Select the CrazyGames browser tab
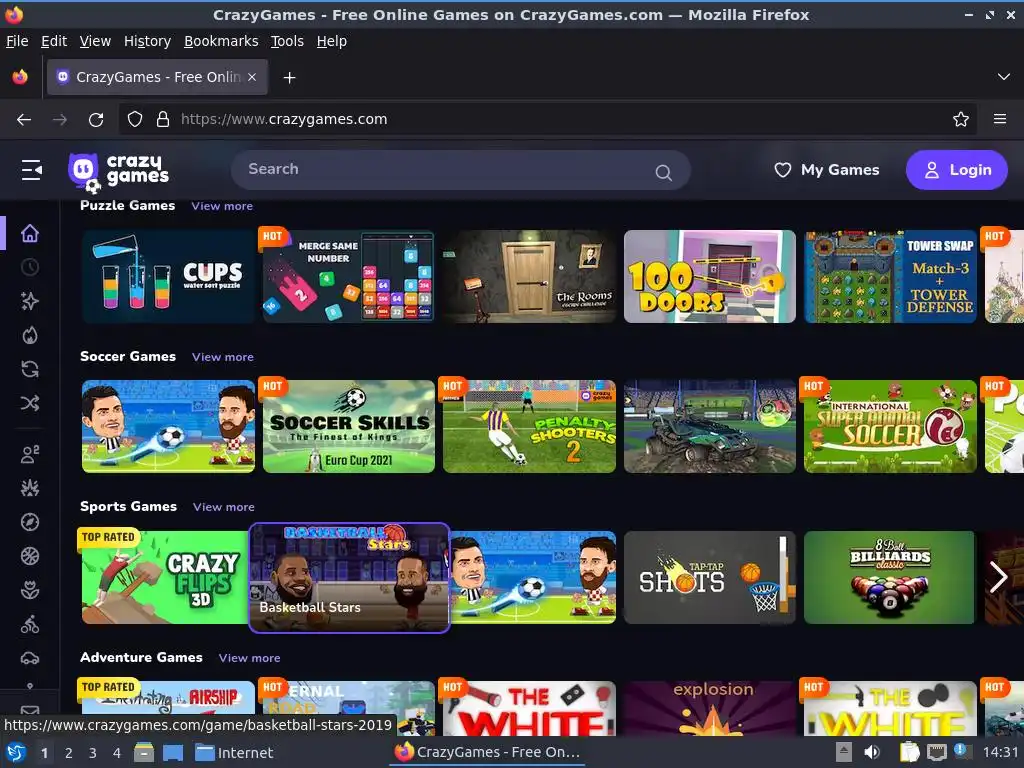 [157, 77]
